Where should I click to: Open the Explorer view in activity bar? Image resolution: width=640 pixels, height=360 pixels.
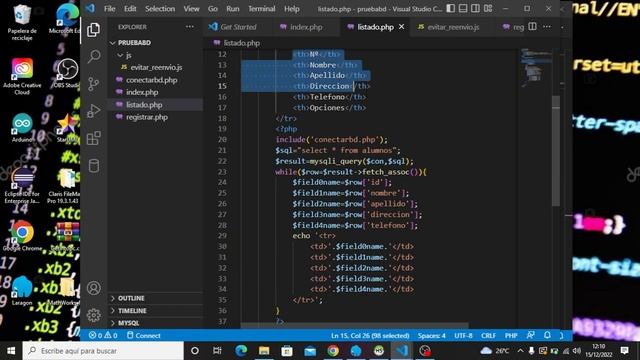[x=93, y=29]
